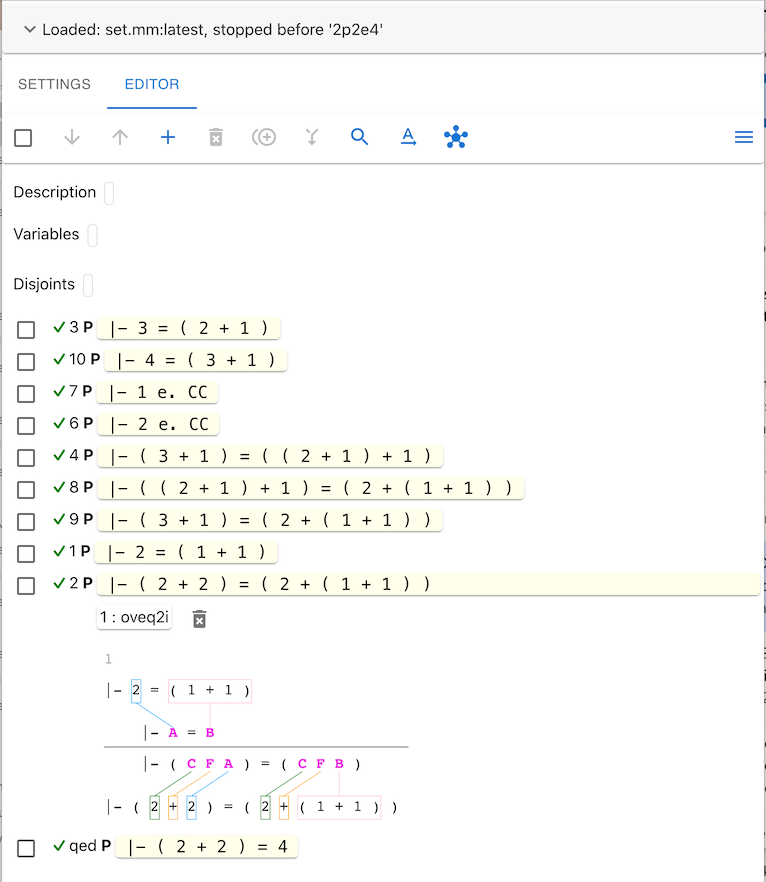Click the green checkmark of step 3
The height and width of the screenshot is (882, 766).
[59, 327]
